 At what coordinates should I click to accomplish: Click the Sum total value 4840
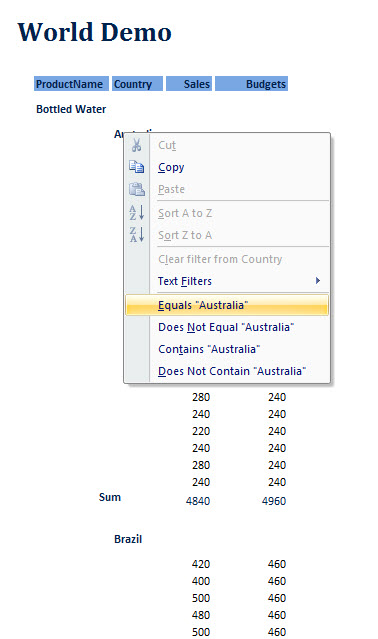198,501
